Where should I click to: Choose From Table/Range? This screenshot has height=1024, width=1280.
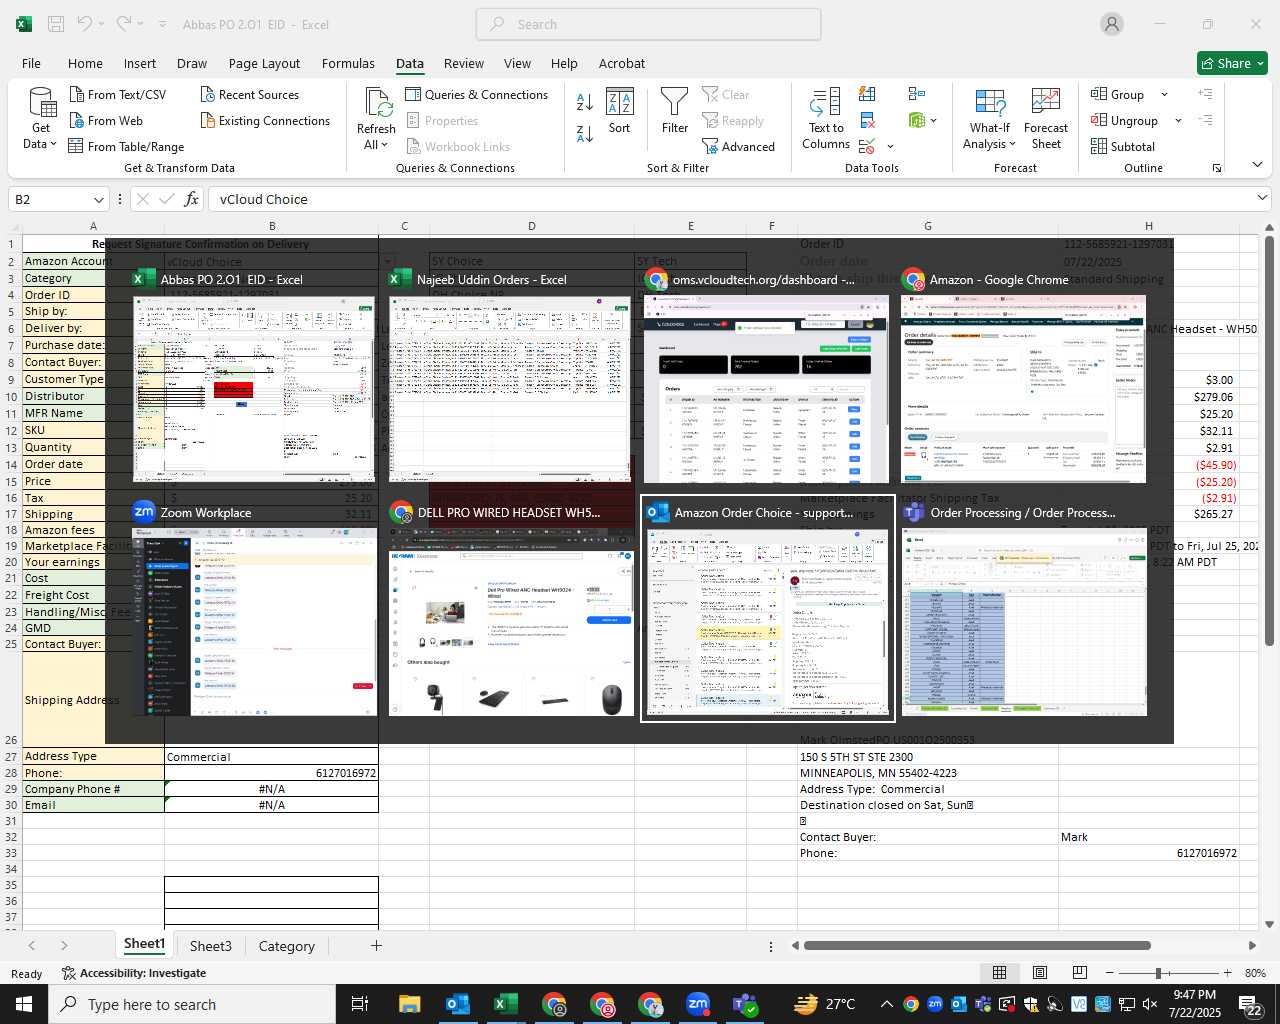click(126, 146)
